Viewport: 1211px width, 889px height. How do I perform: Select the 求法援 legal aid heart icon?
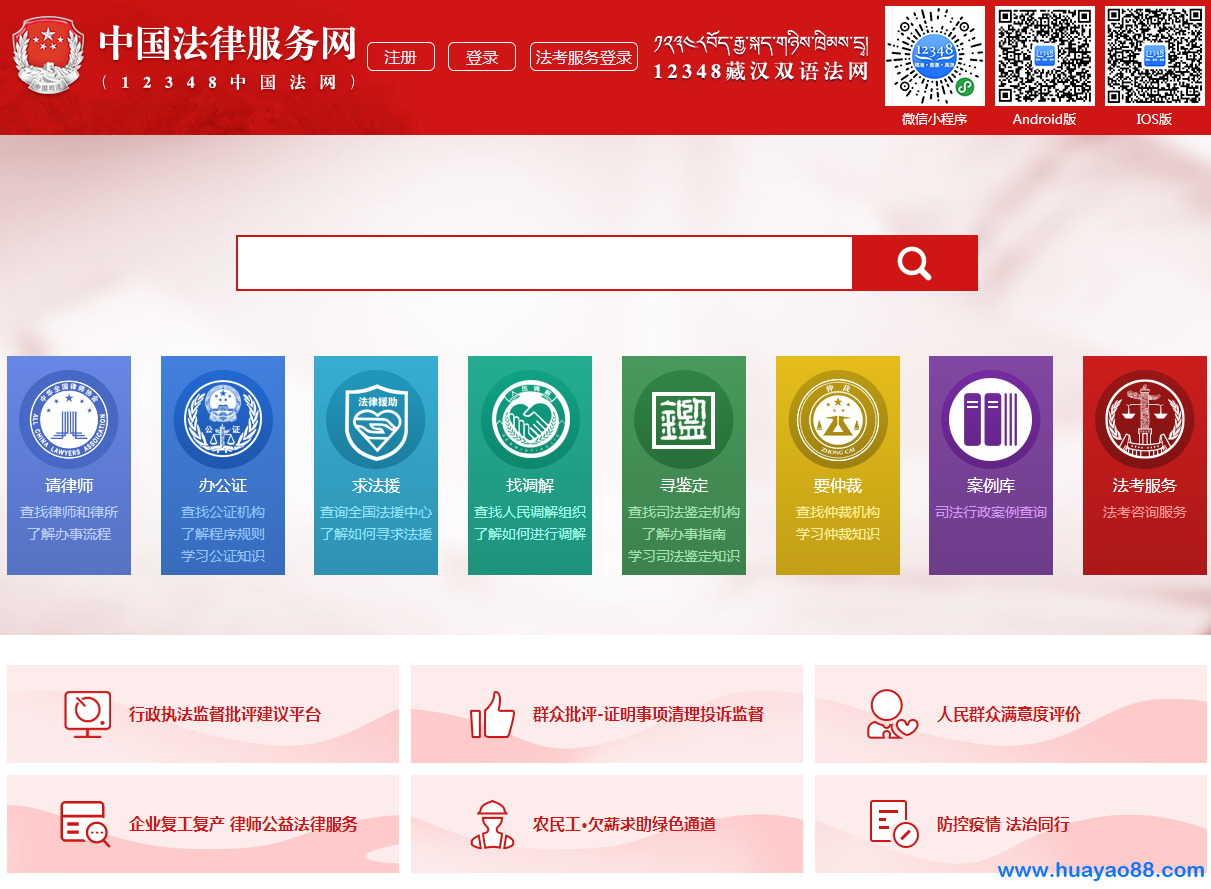(376, 420)
